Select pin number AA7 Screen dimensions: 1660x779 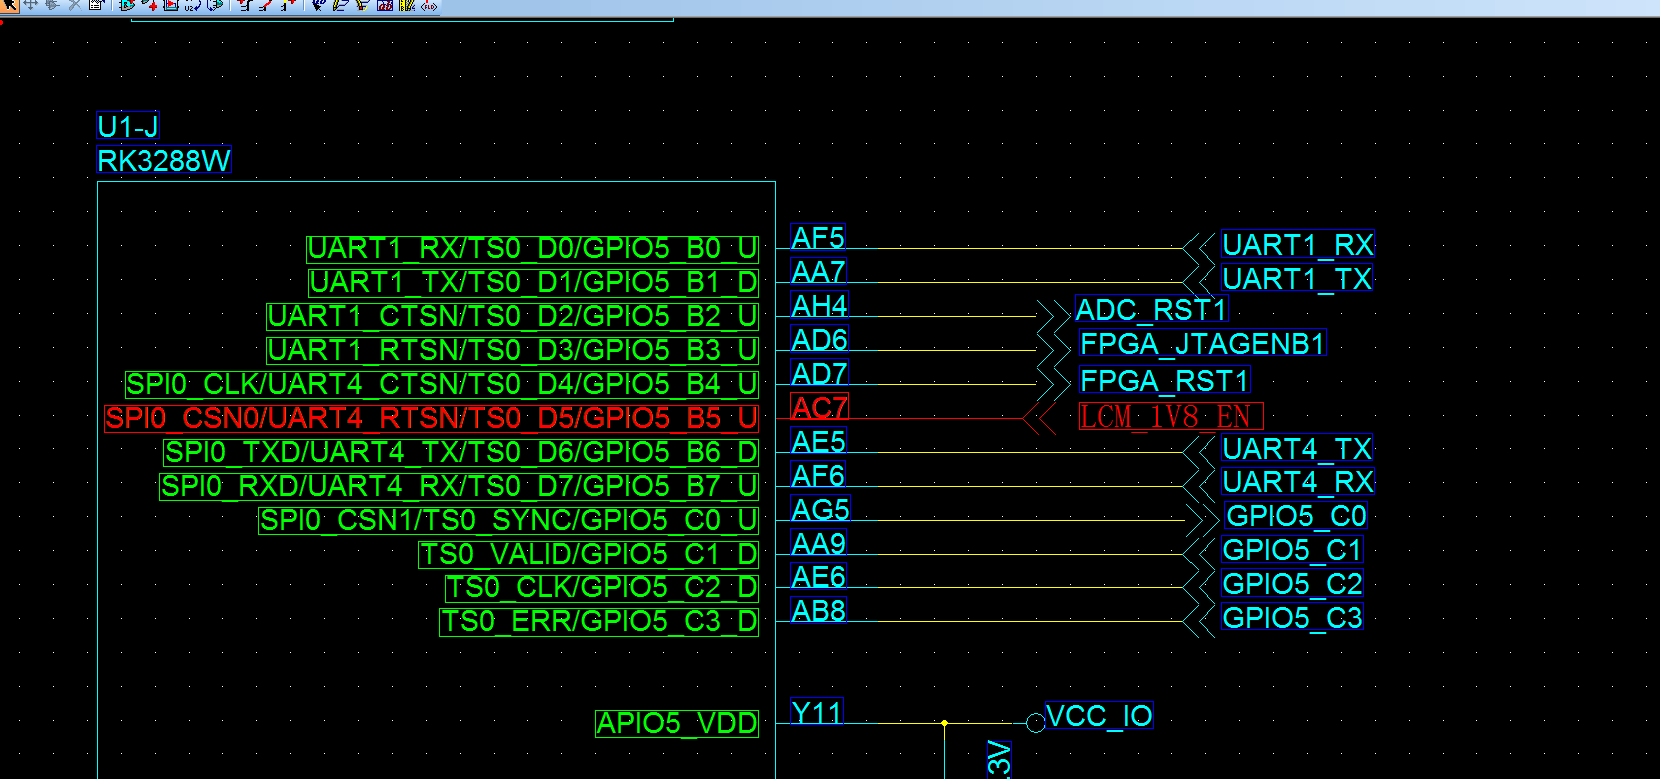point(818,272)
